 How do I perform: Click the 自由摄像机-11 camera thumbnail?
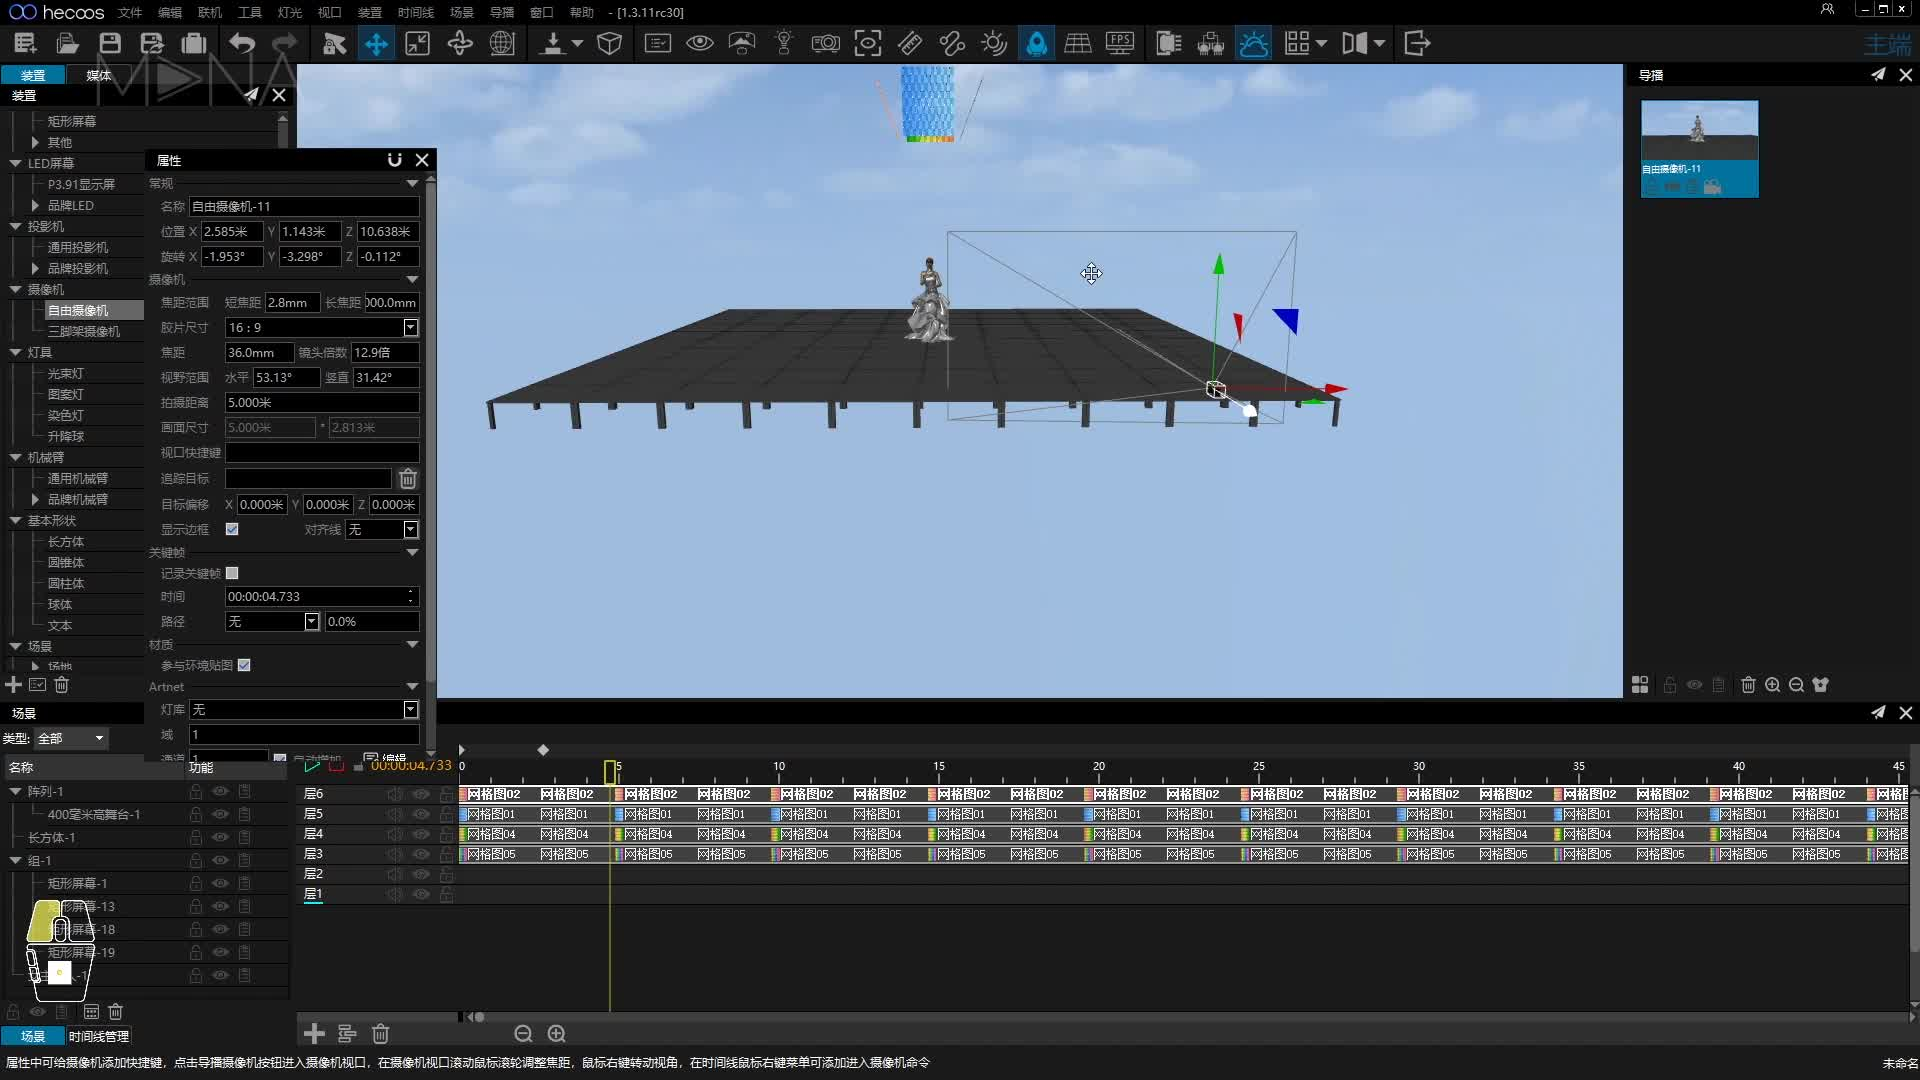pos(1699,148)
